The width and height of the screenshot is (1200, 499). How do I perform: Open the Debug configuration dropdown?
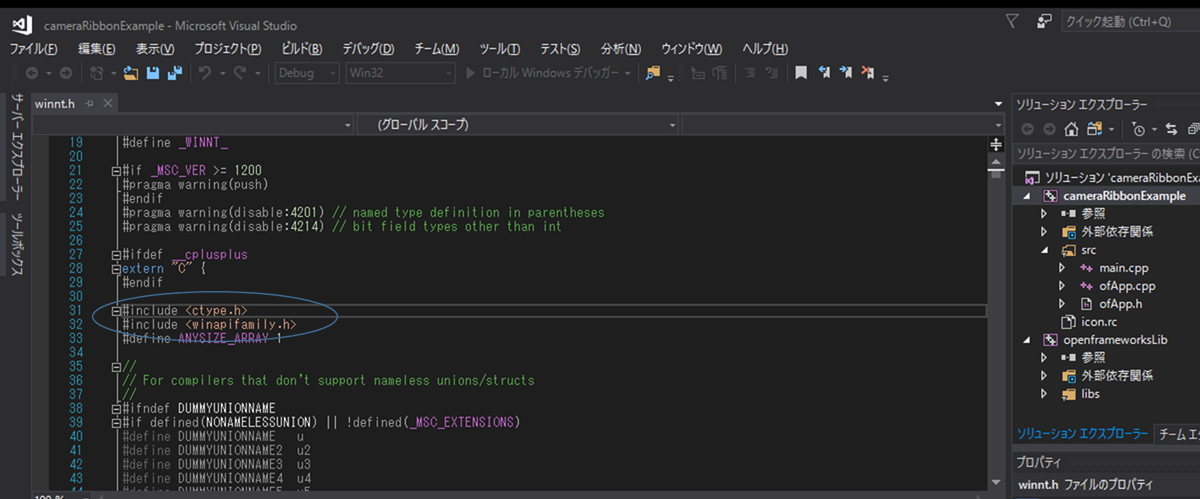point(308,73)
